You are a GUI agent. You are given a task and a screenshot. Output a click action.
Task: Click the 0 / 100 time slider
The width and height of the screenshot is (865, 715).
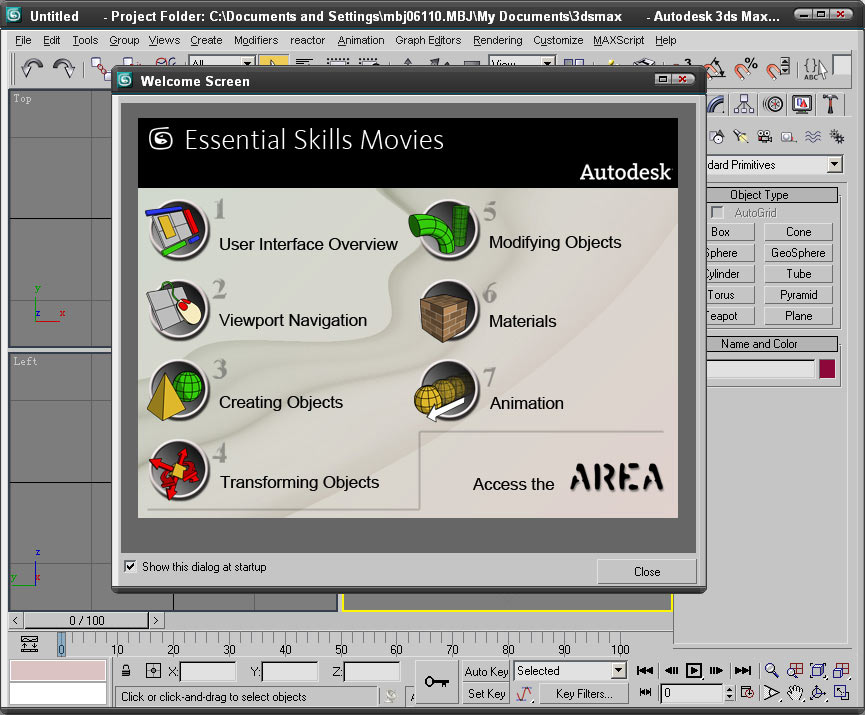pos(87,621)
